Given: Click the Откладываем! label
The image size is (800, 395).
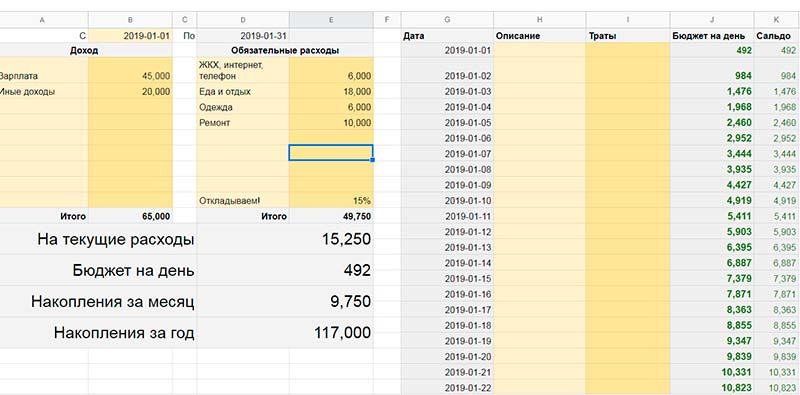Looking at the screenshot, I should 243,201.
